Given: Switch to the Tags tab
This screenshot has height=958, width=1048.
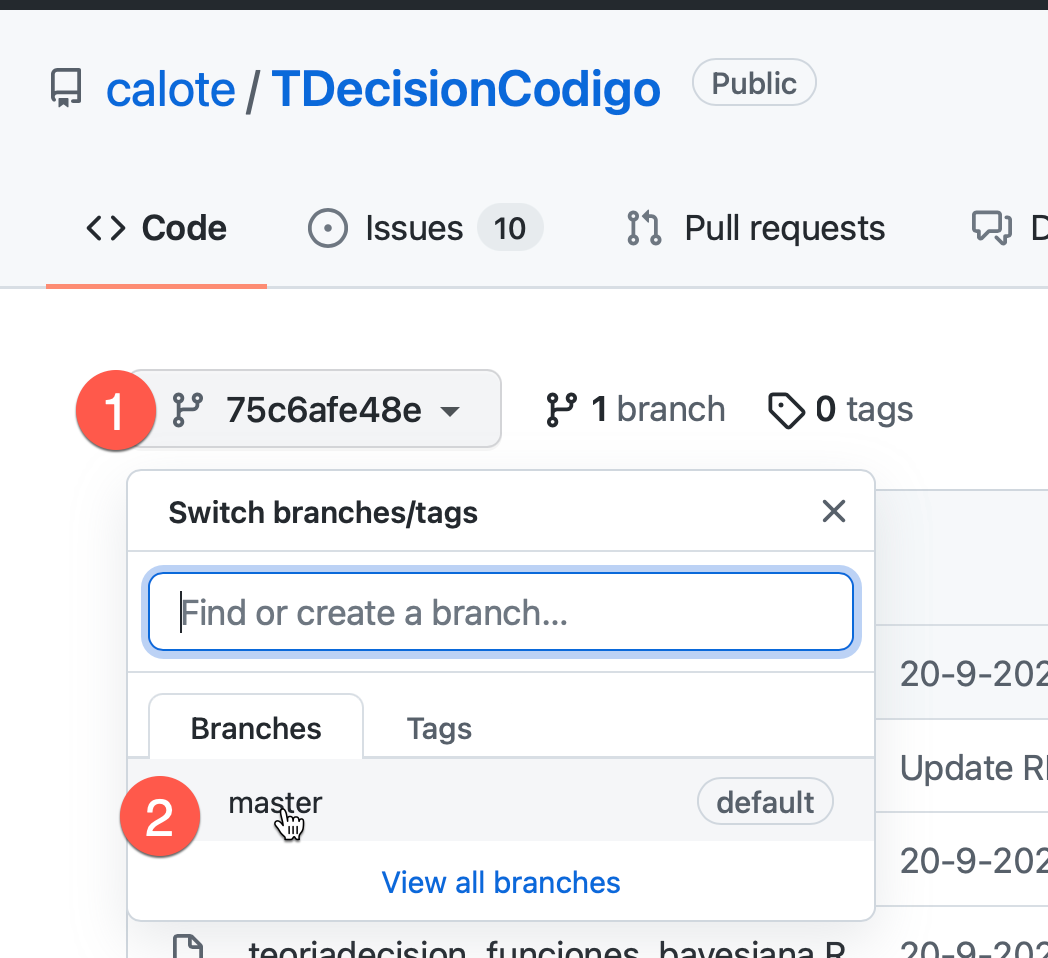Looking at the screenshot, I should coord(439,728).
